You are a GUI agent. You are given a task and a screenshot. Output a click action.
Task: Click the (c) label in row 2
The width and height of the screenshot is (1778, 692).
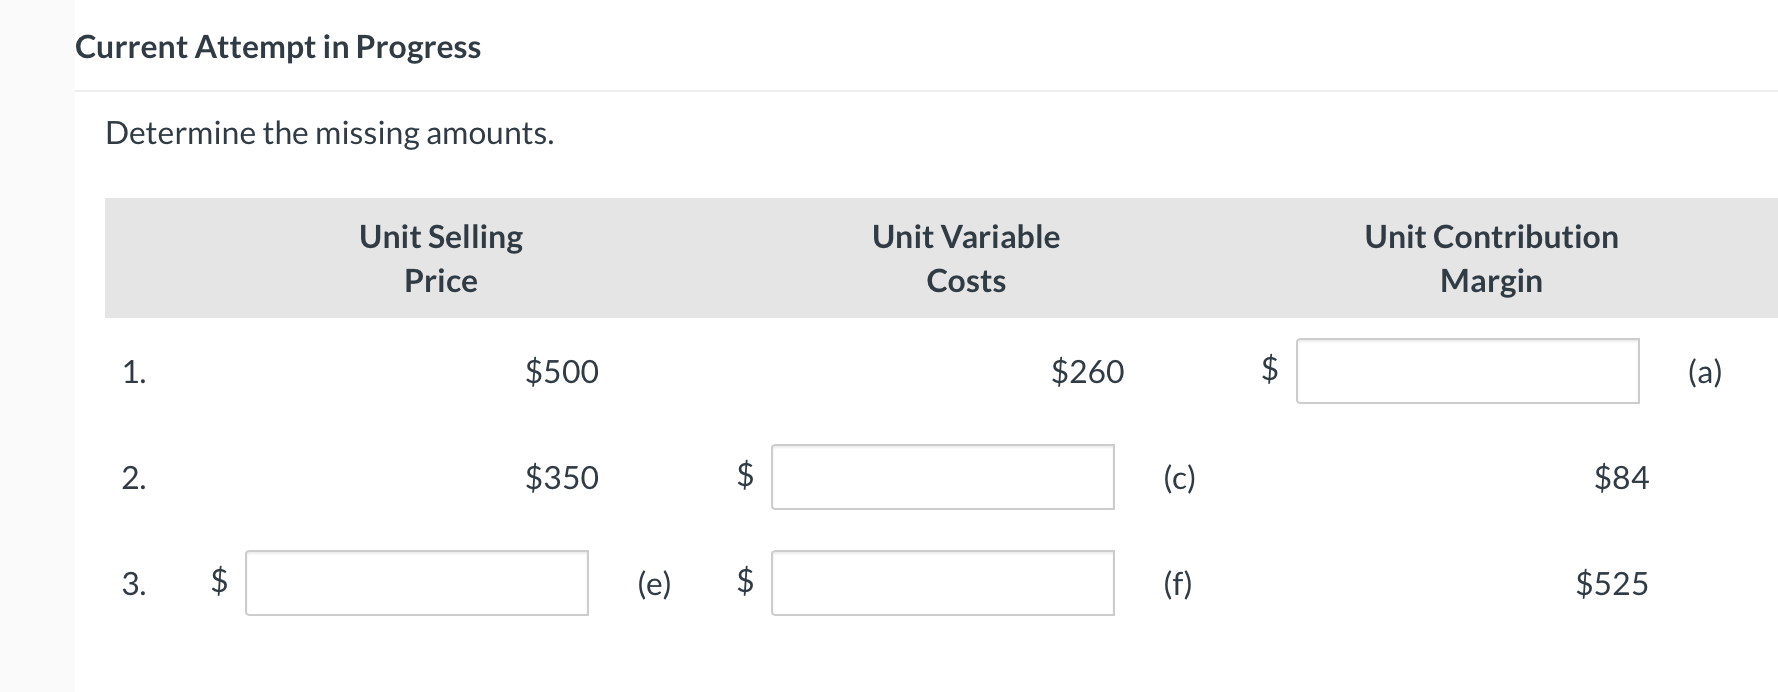click(1179, 478)
